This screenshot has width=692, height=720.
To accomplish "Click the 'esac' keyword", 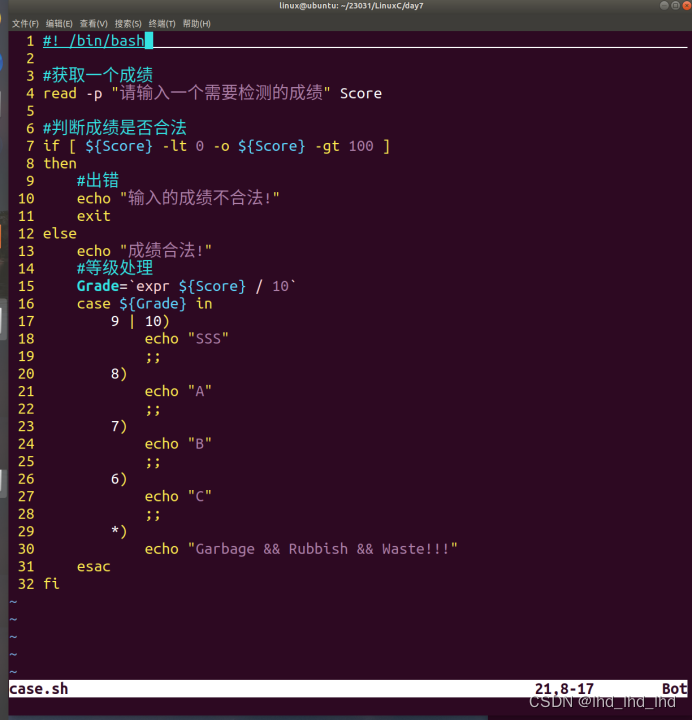I will pos(94,567).
